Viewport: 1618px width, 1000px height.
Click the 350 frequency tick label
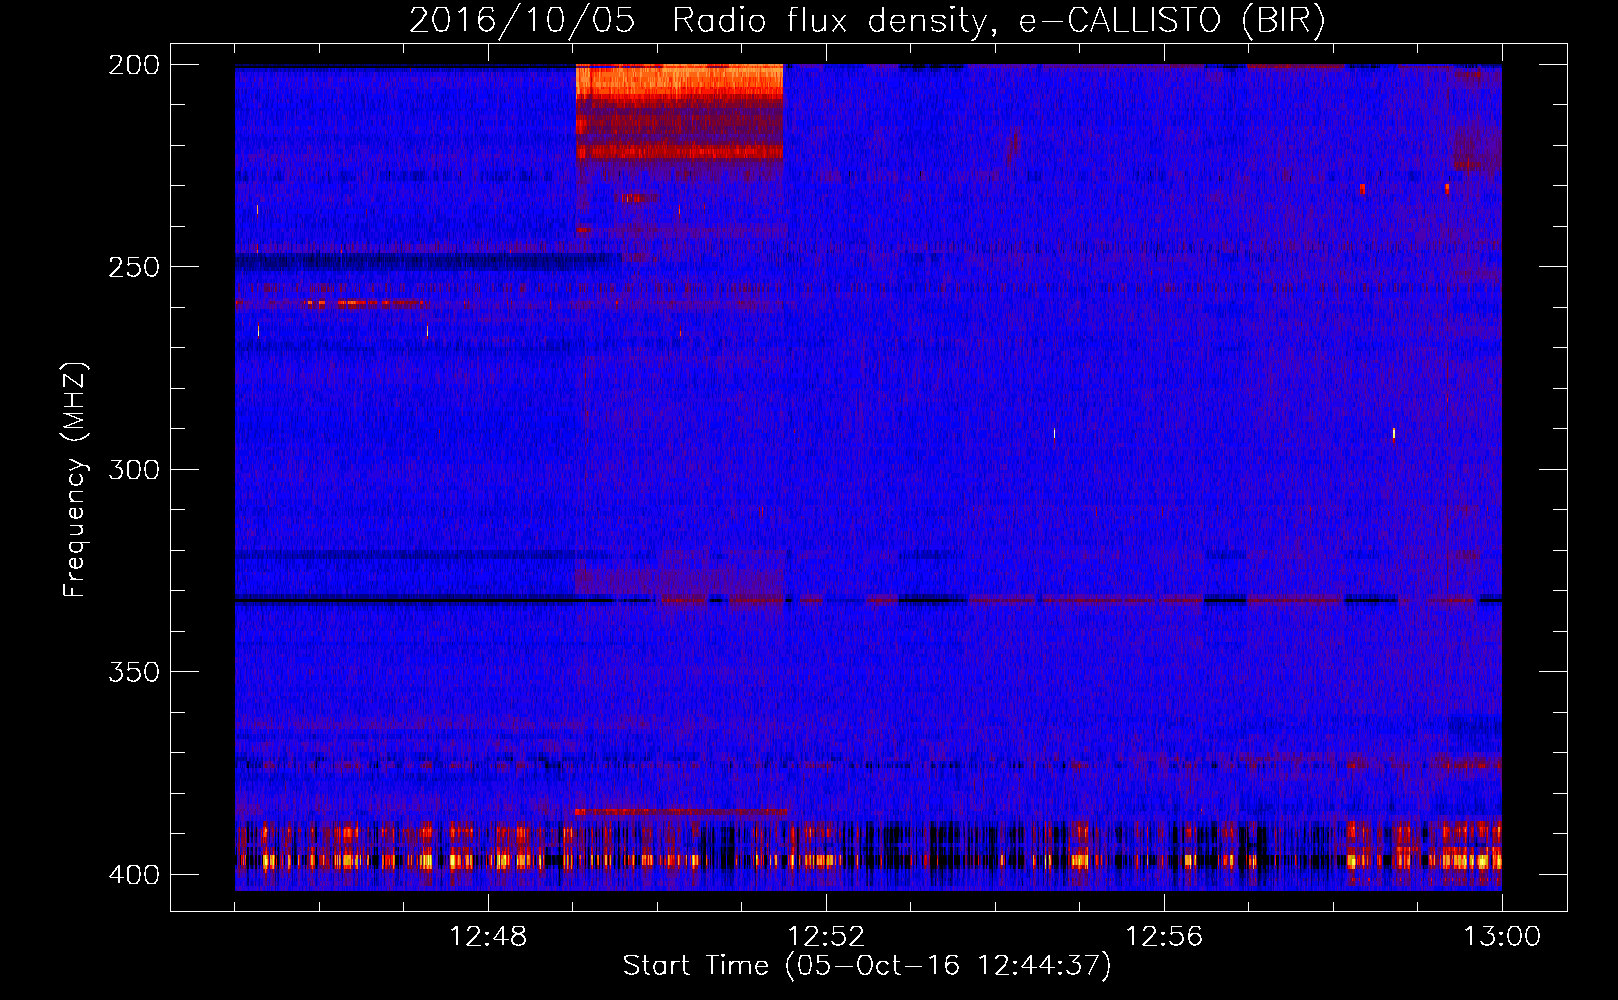[x=133, y=672]
